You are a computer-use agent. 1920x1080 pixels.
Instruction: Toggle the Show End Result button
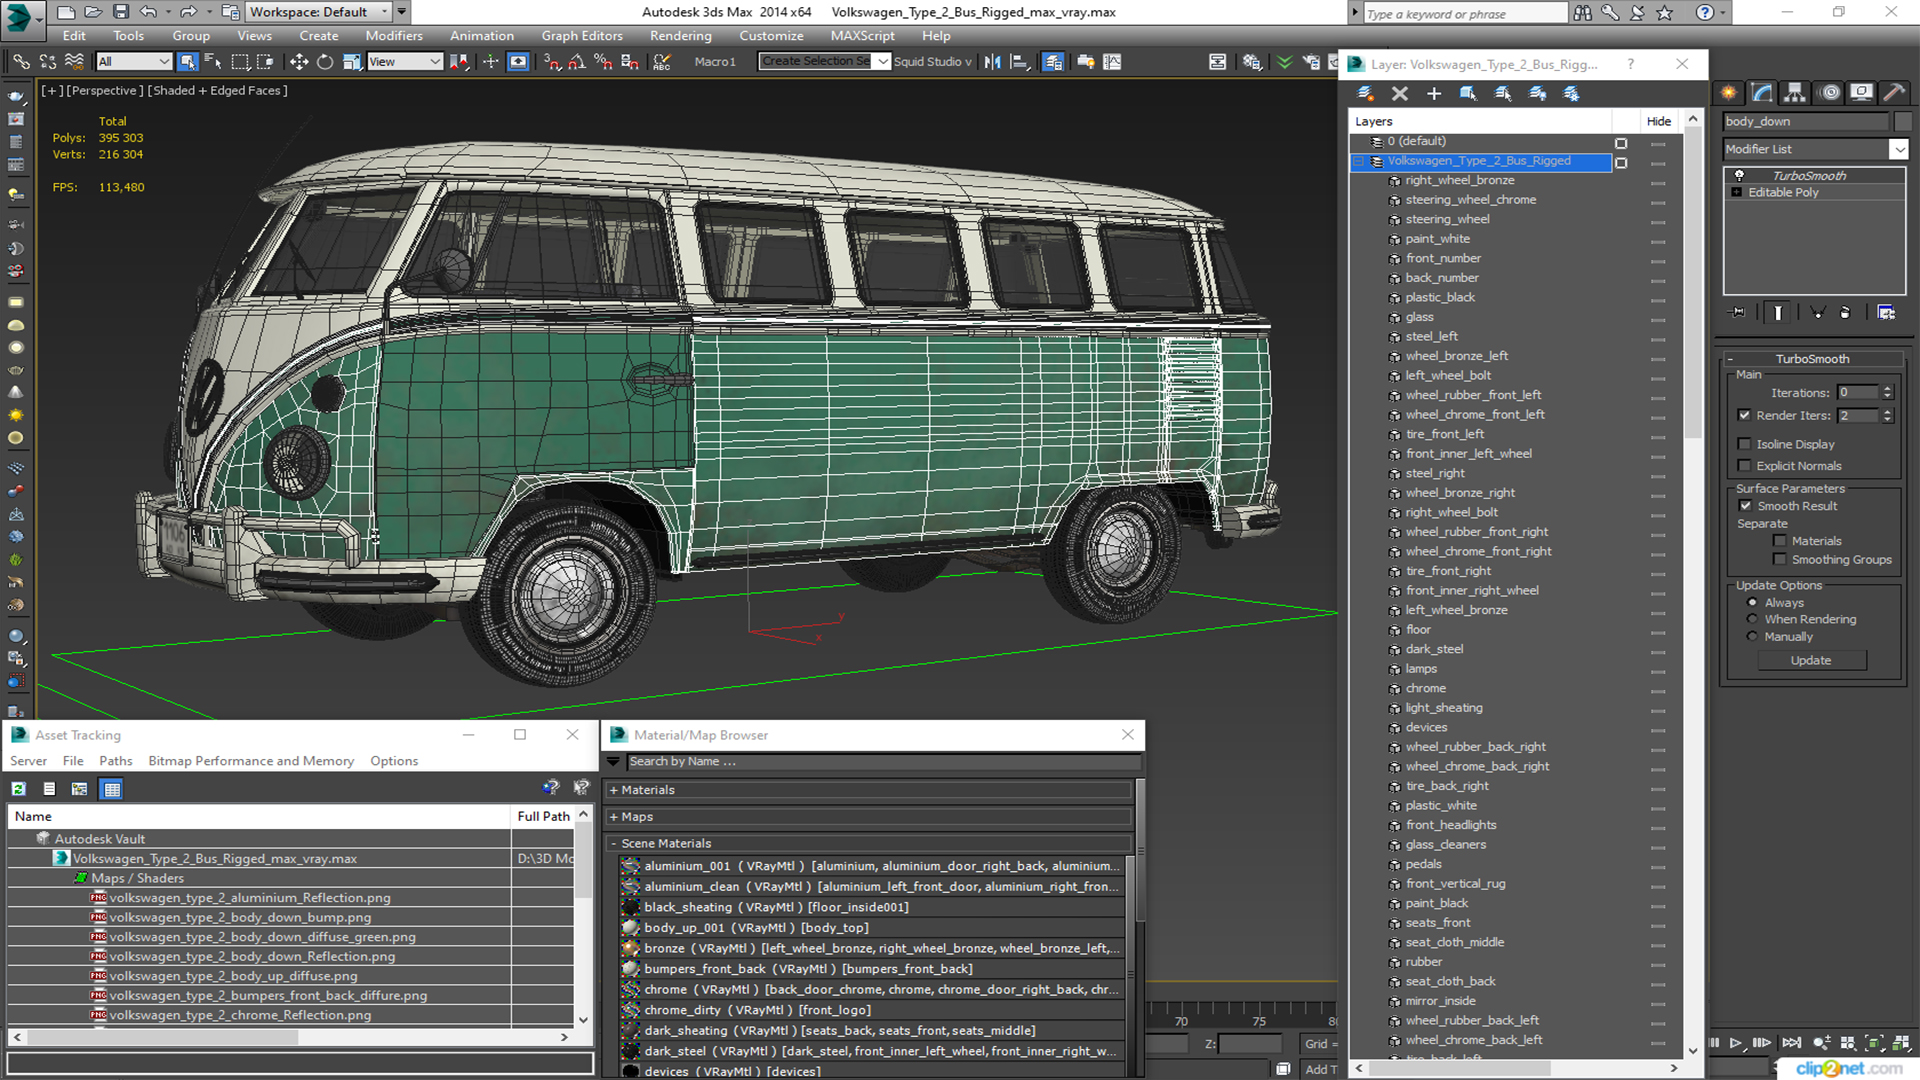coord(1778,313)
